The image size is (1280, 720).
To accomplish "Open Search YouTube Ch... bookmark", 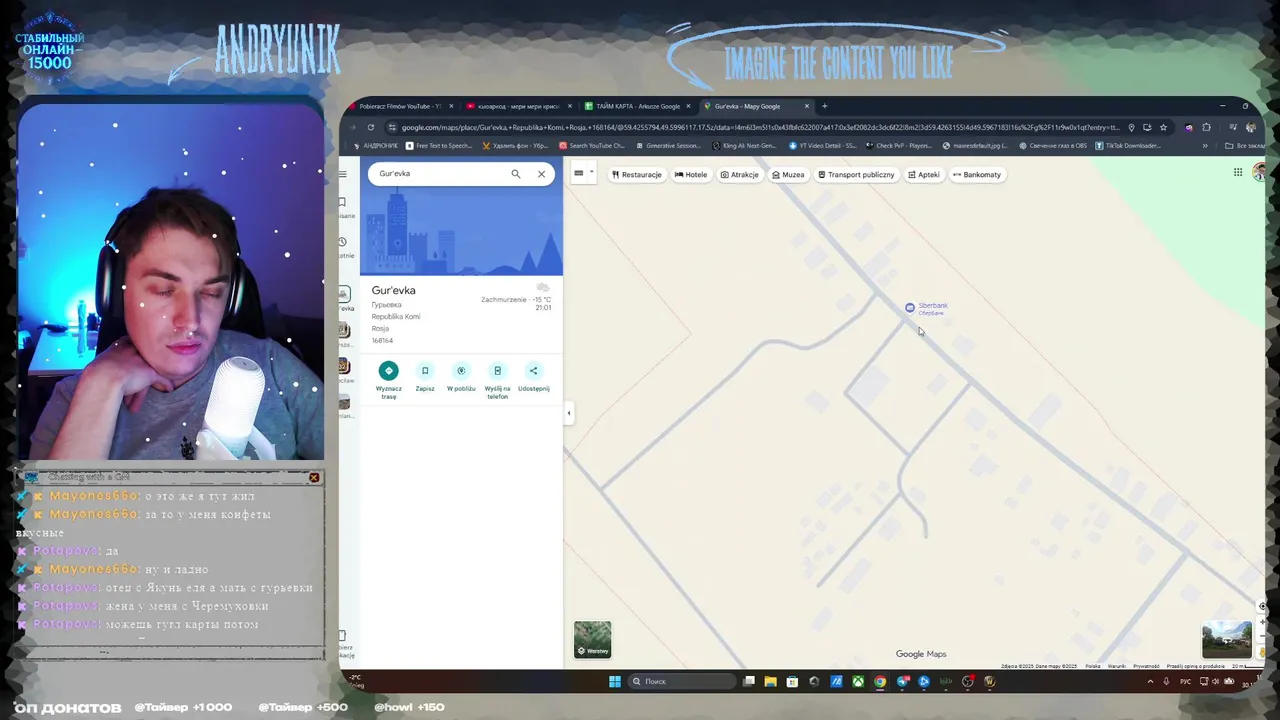I will coord(592,146).
